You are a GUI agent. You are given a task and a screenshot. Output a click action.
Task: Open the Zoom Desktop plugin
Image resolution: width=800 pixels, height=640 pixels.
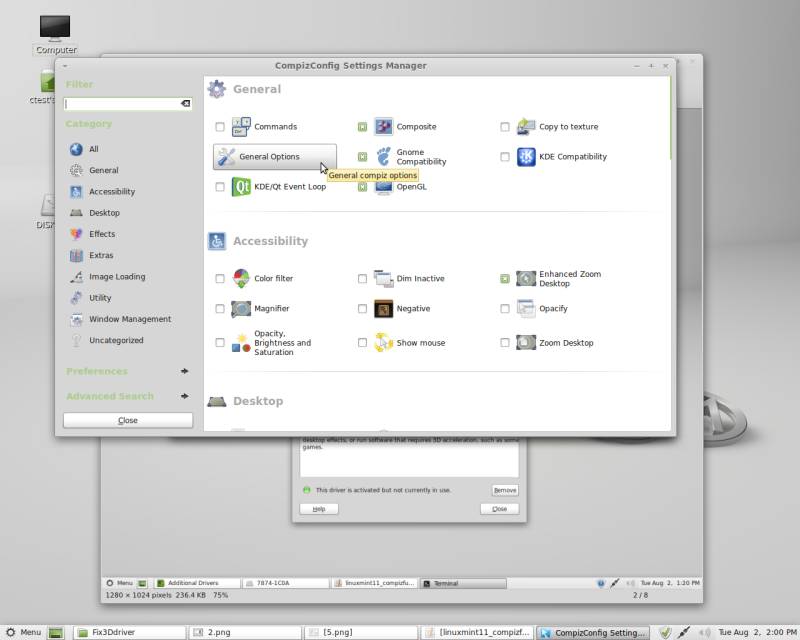point(555,343)
